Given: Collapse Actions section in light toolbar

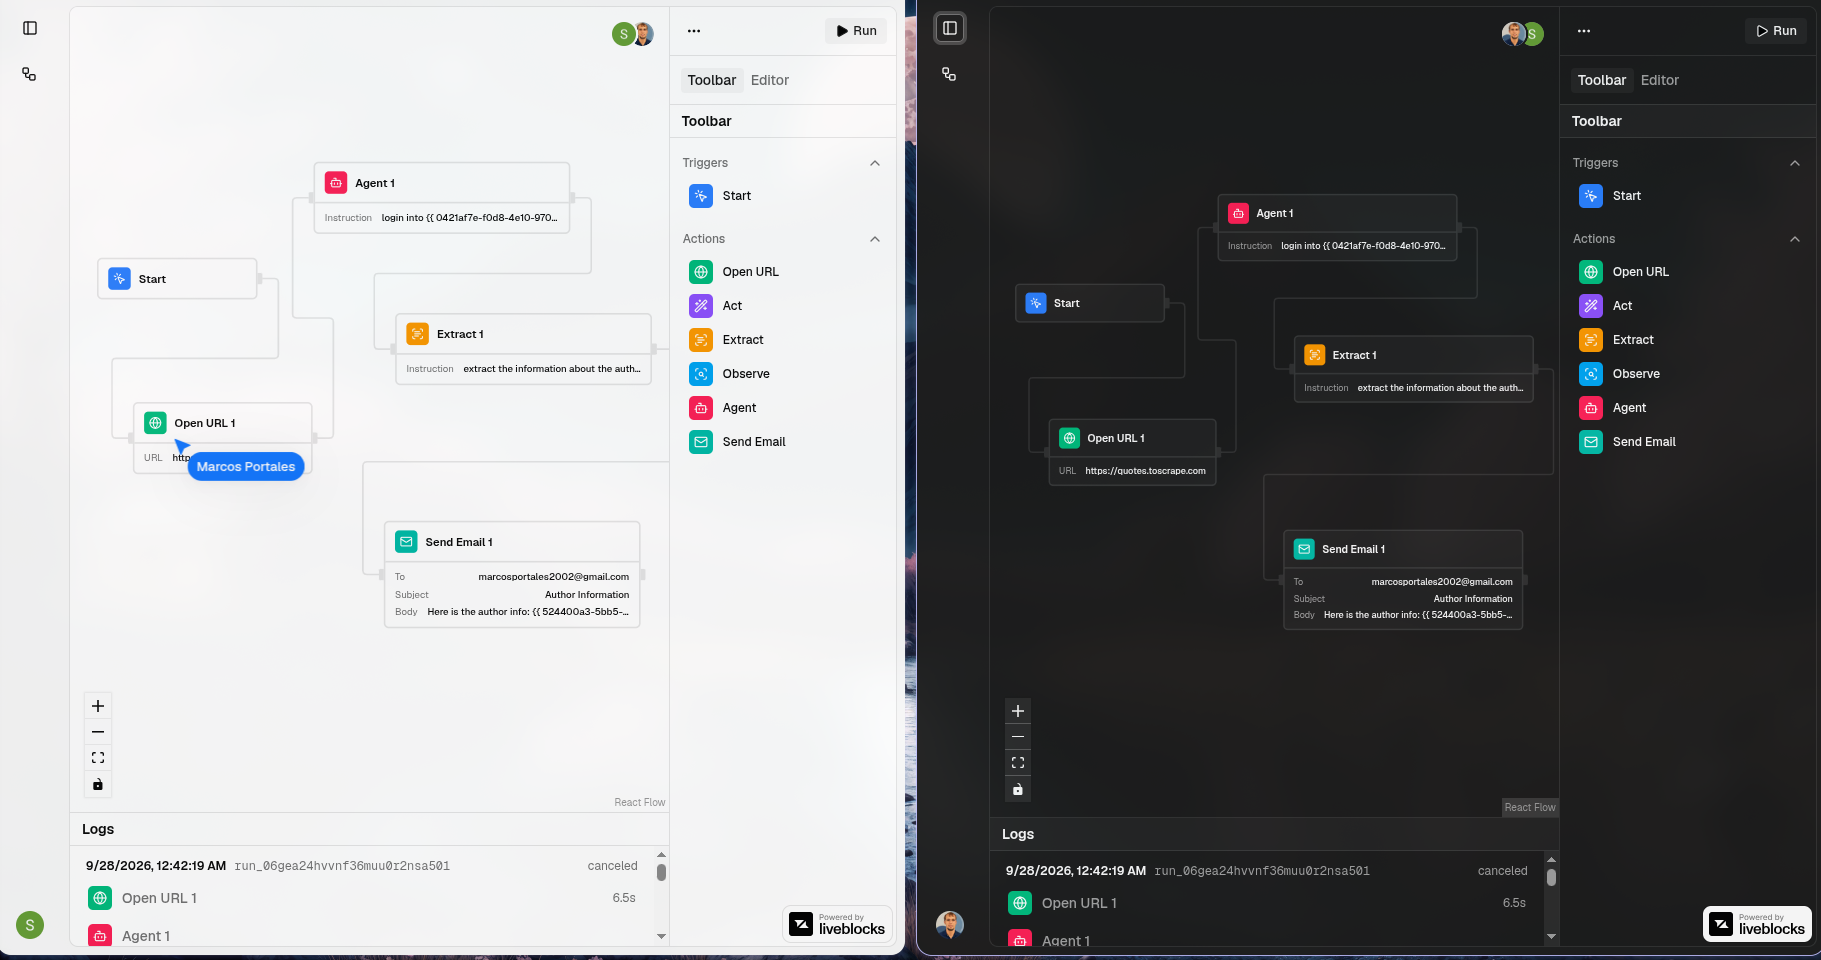Looking at the screenshot, I should [x=875, y=239].
